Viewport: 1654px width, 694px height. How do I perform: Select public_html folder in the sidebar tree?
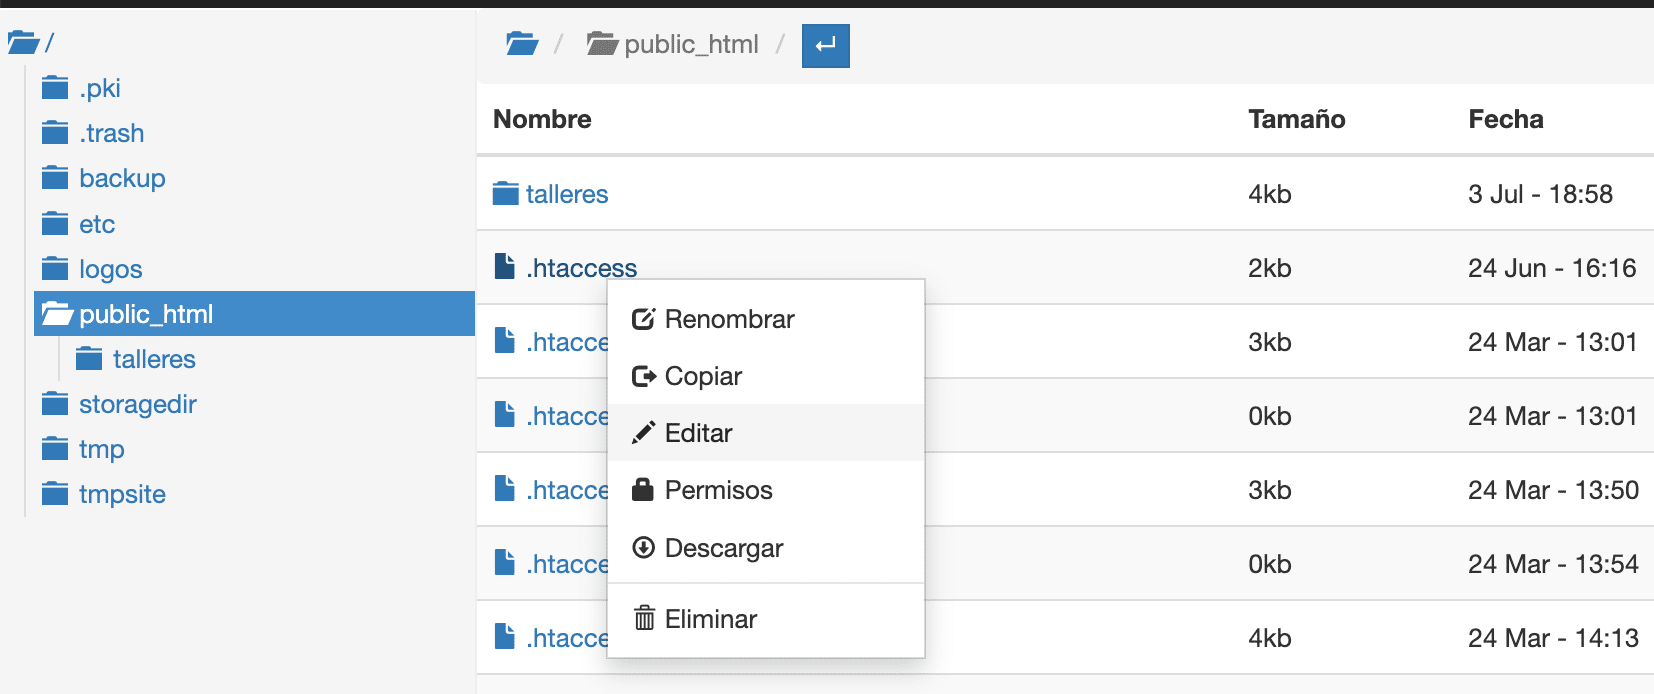pos(146,314)
